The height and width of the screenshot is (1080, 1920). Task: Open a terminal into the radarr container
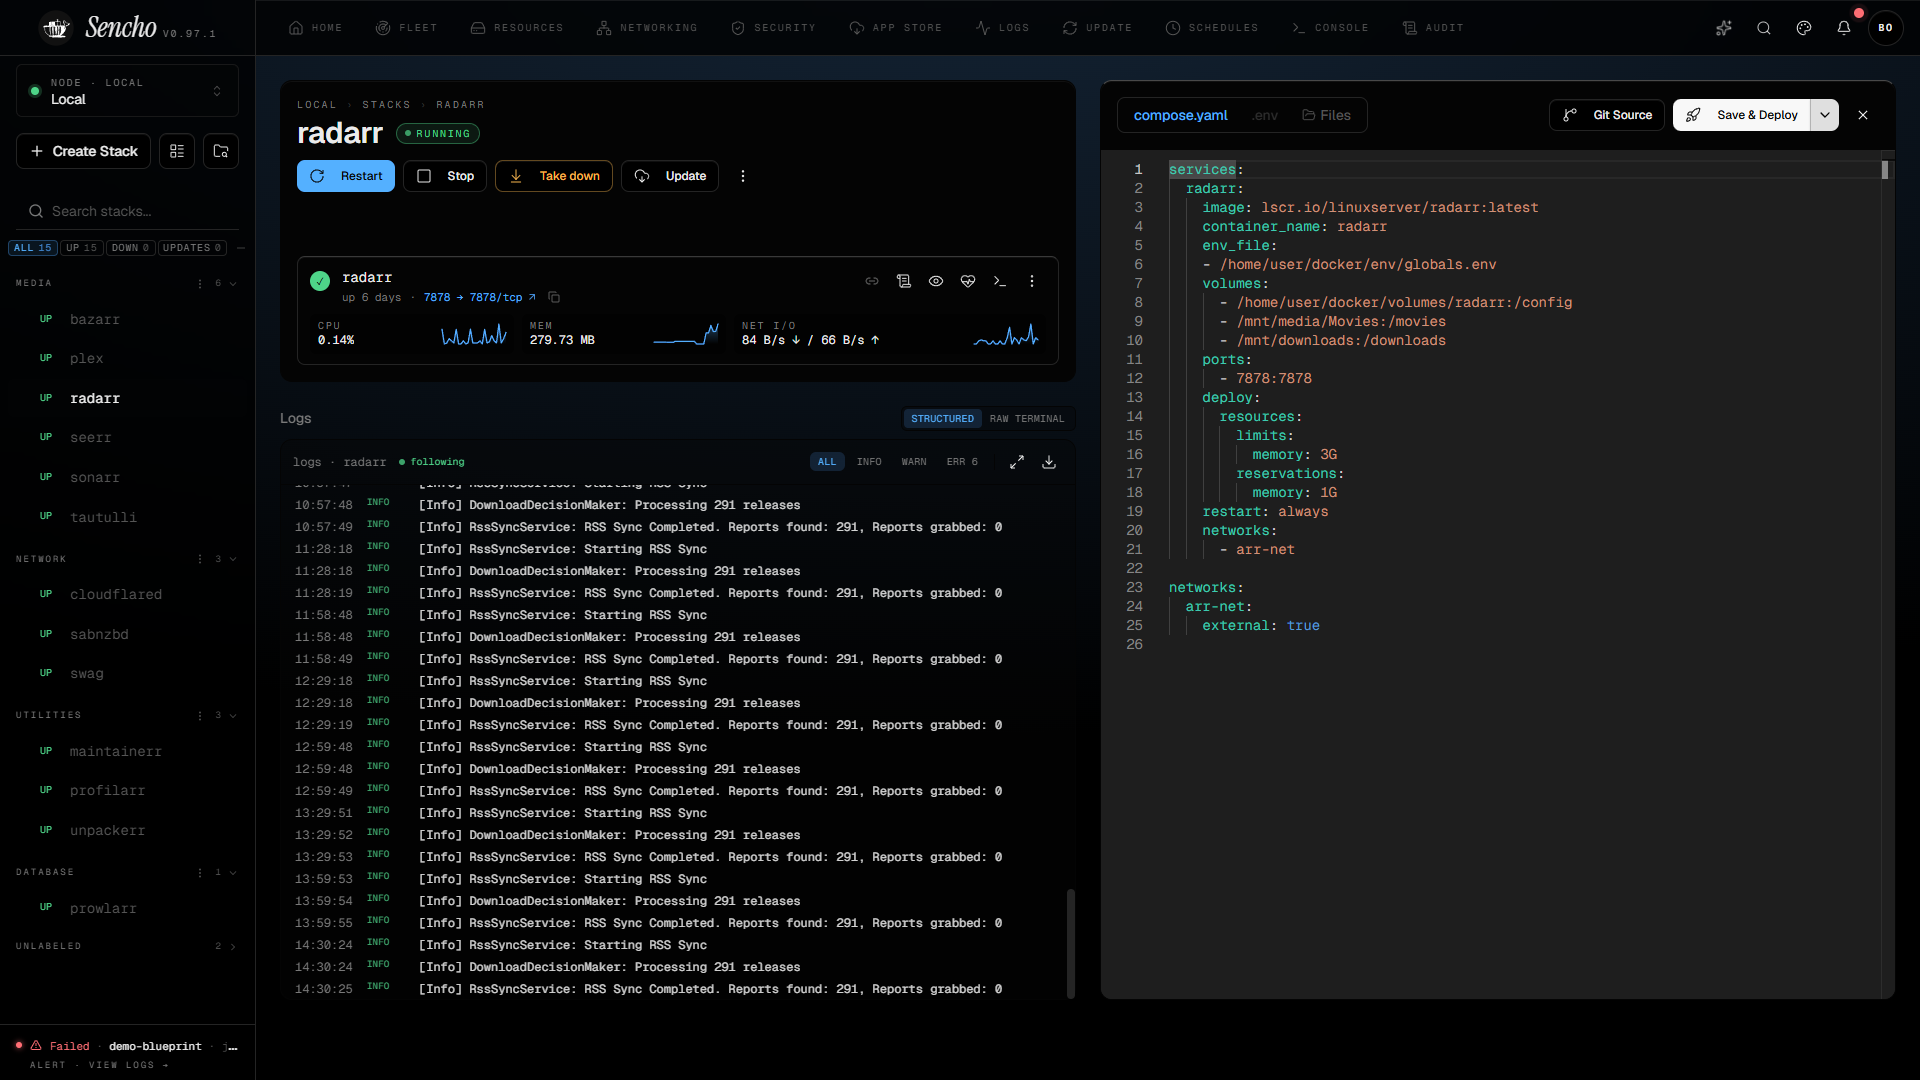coord(1000,281)
